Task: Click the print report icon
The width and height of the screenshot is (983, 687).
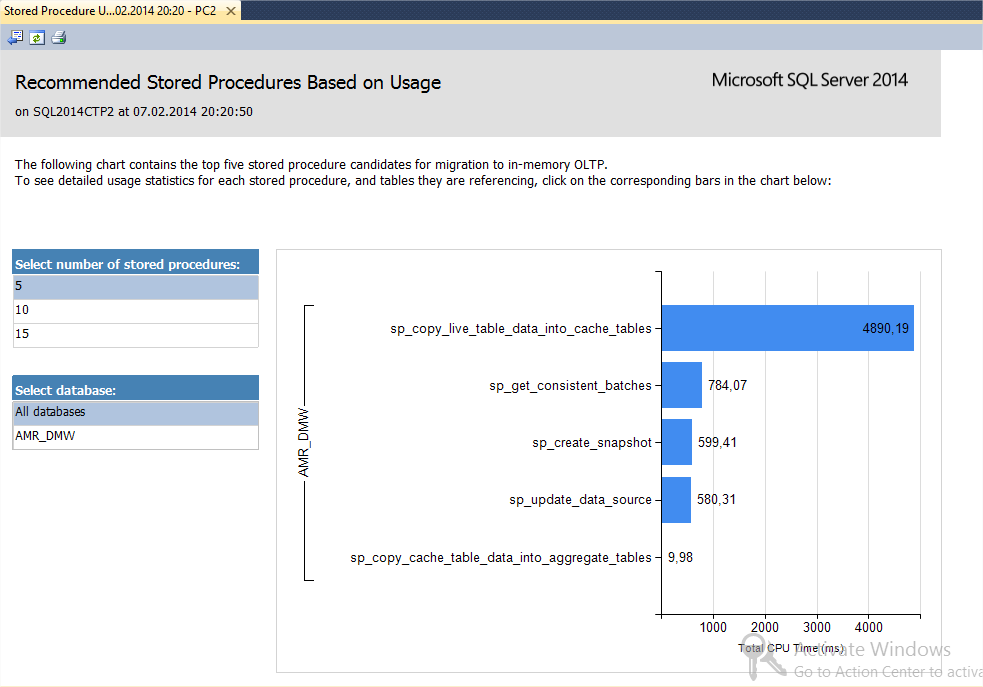Action: tap(59, 38)
